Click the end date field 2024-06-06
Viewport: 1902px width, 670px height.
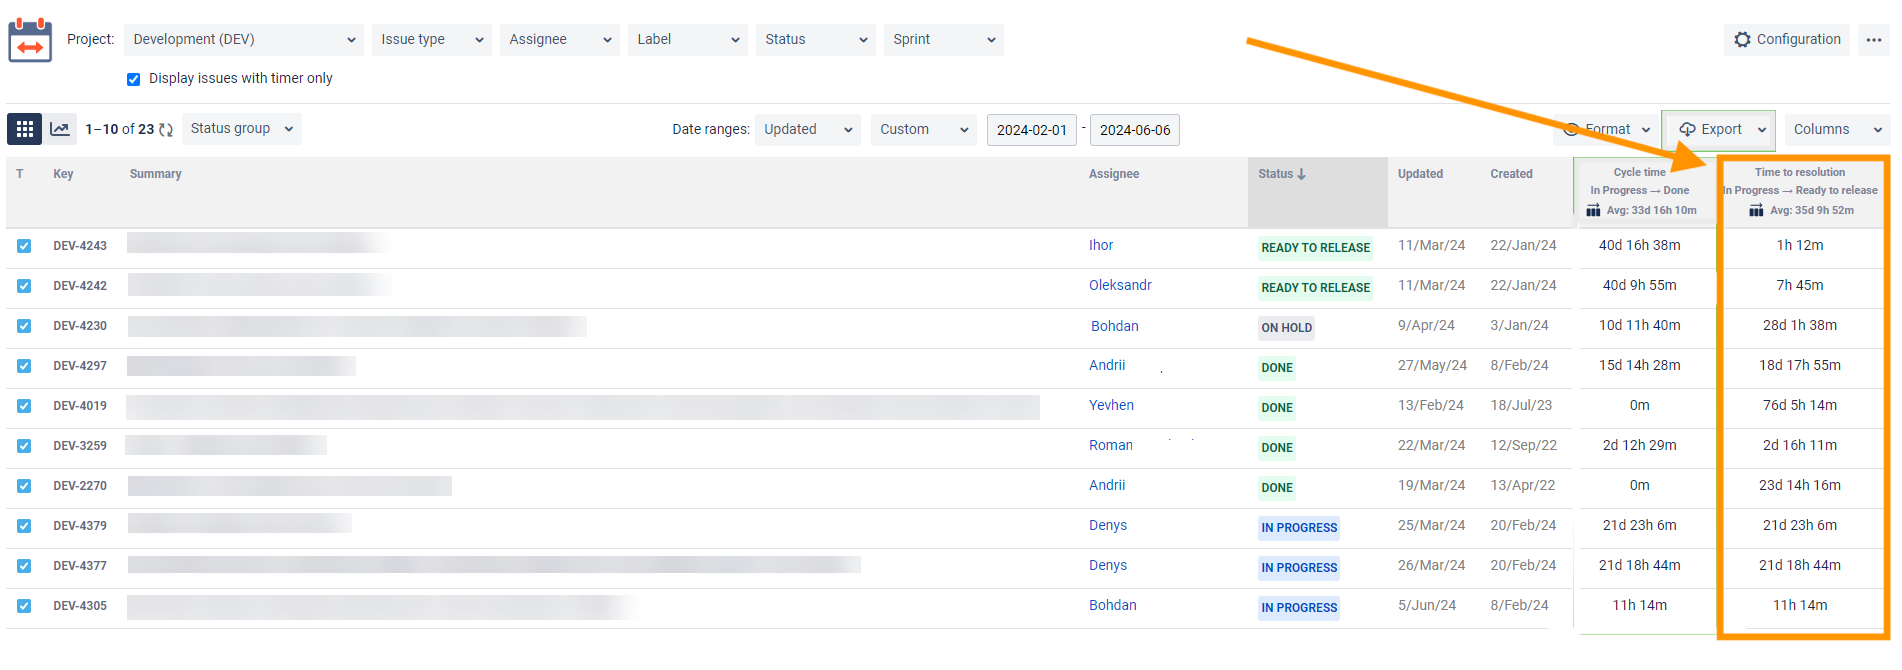click(x=1135, y=131)
